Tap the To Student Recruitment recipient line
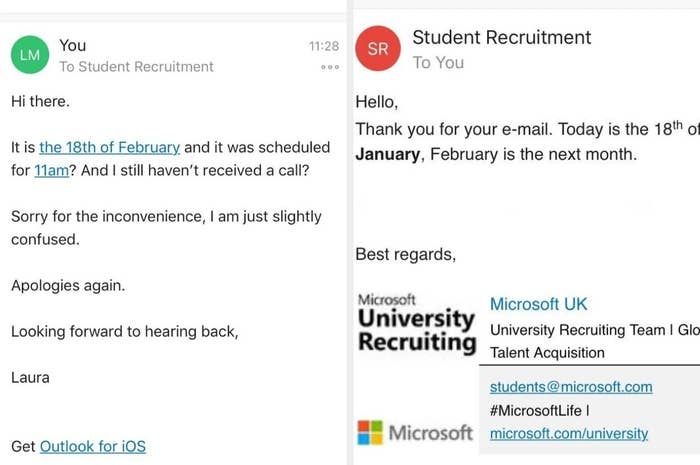The image size is (700, 465). click(x=136, y=66)
